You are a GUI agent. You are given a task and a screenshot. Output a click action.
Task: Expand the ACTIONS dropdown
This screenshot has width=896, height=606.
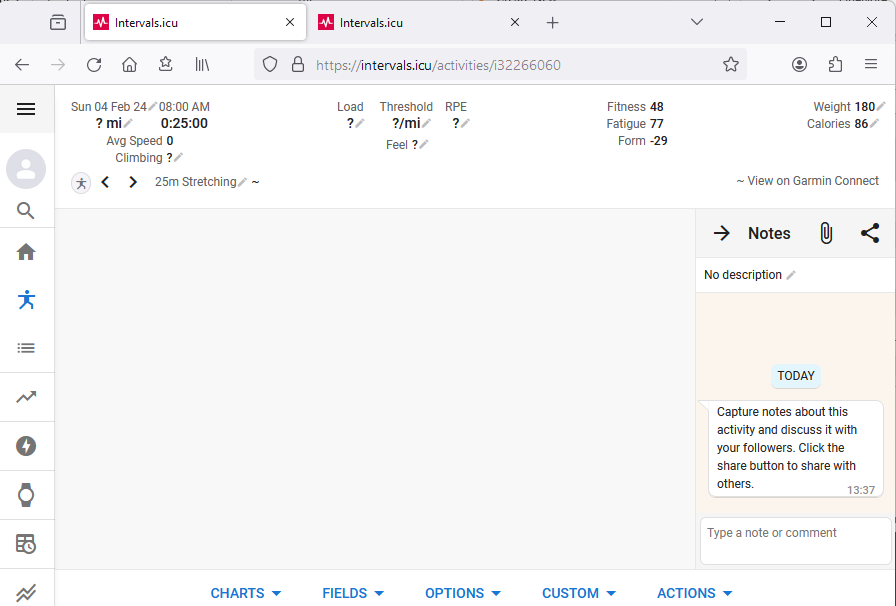[694, 593]
